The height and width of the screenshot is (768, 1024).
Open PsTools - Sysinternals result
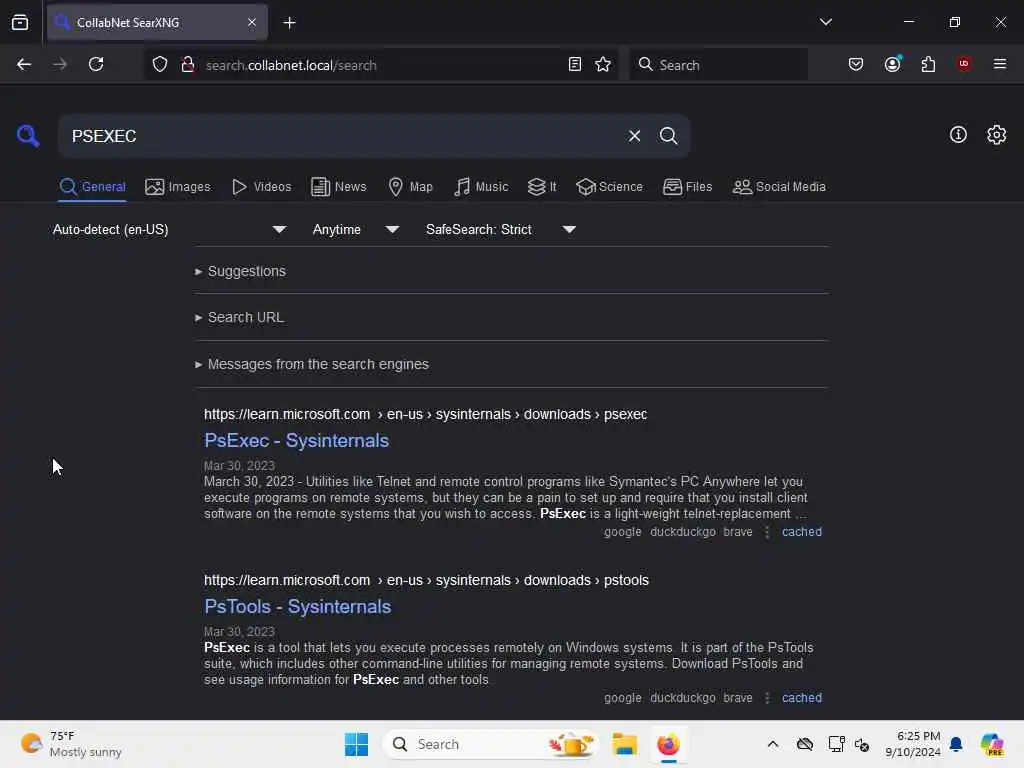click(298, 607)
